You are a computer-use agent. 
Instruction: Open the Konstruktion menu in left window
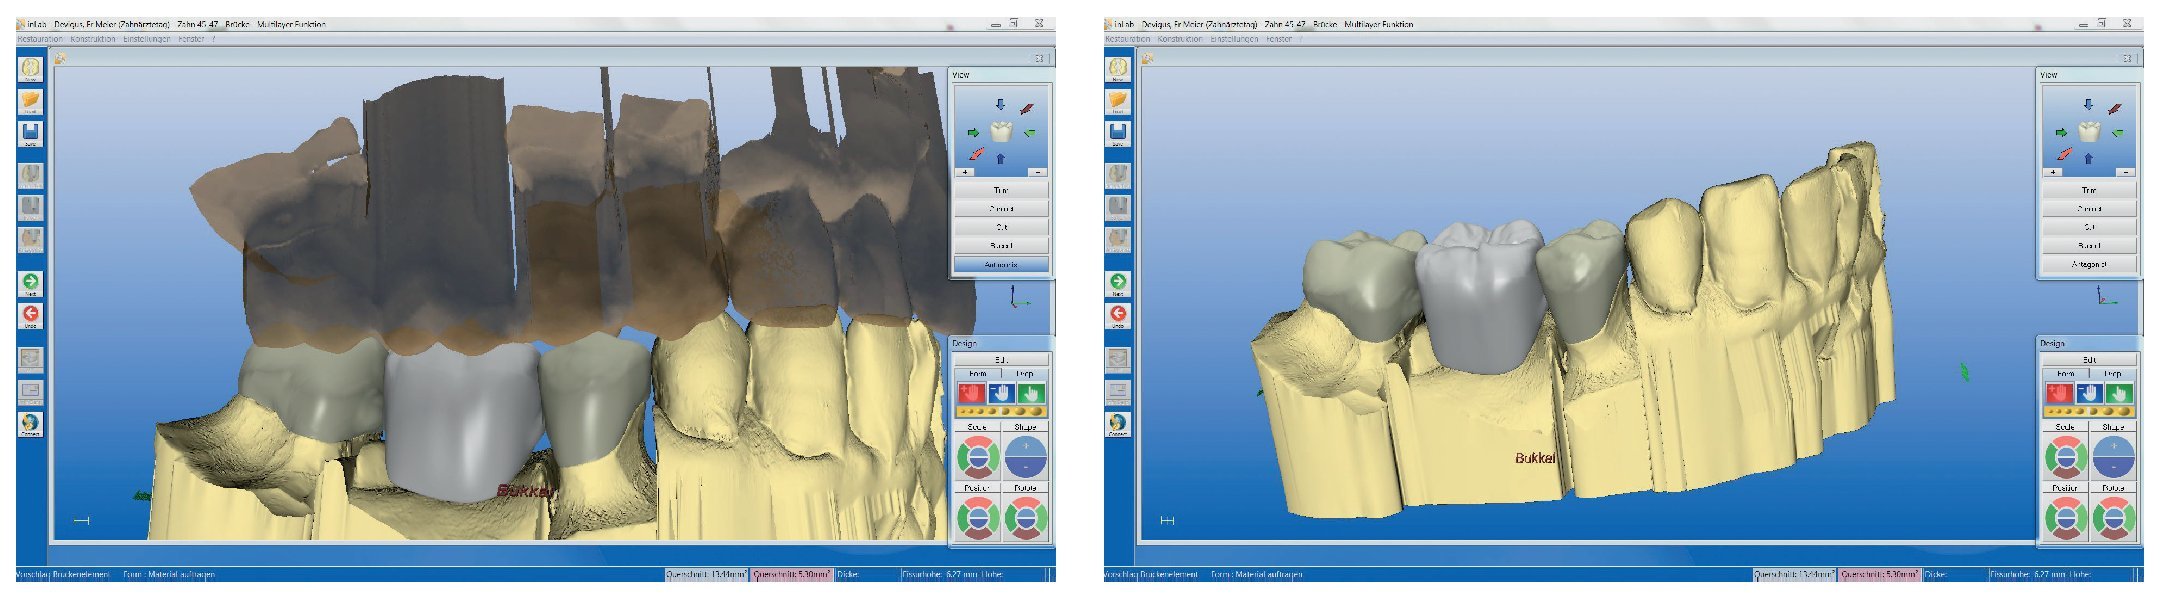click(93, 39)
